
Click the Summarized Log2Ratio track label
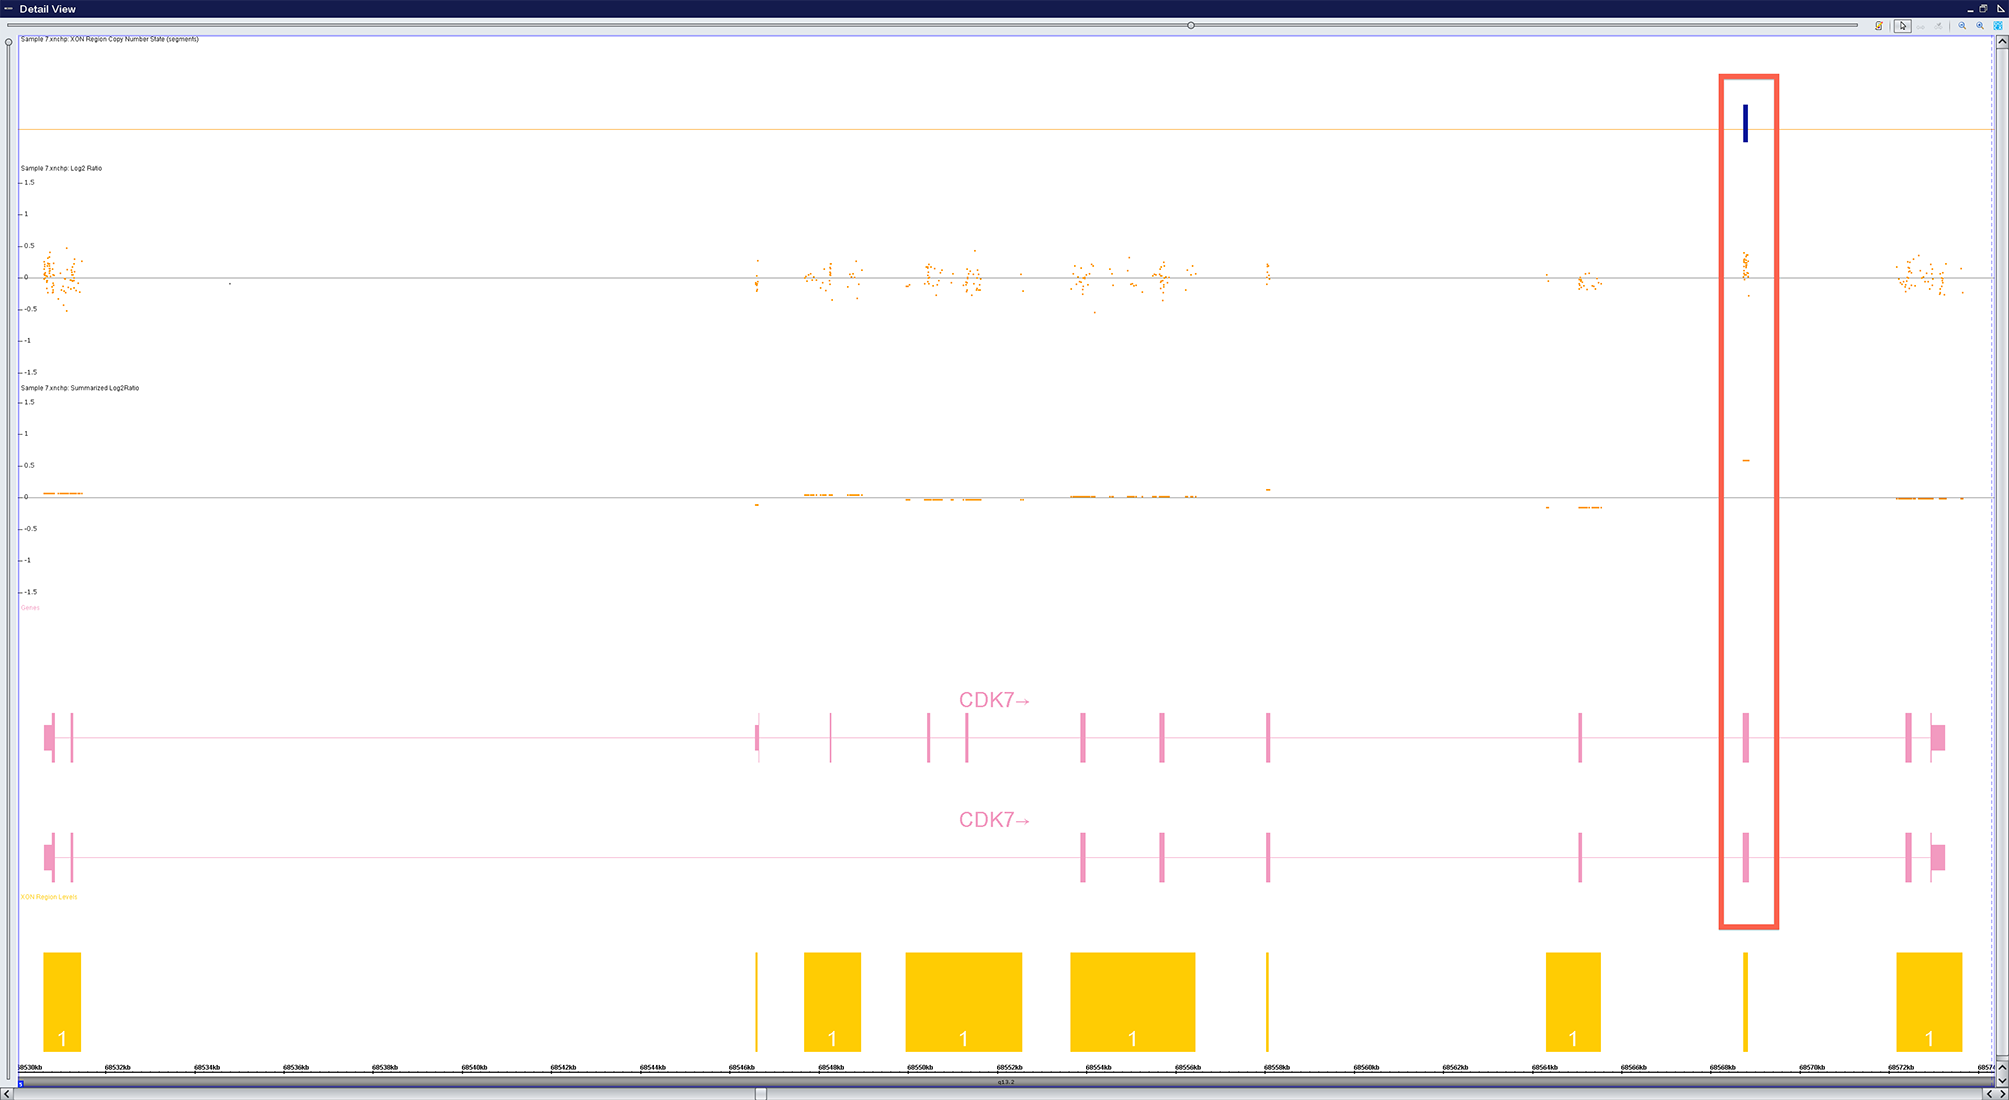coord(80,388)
